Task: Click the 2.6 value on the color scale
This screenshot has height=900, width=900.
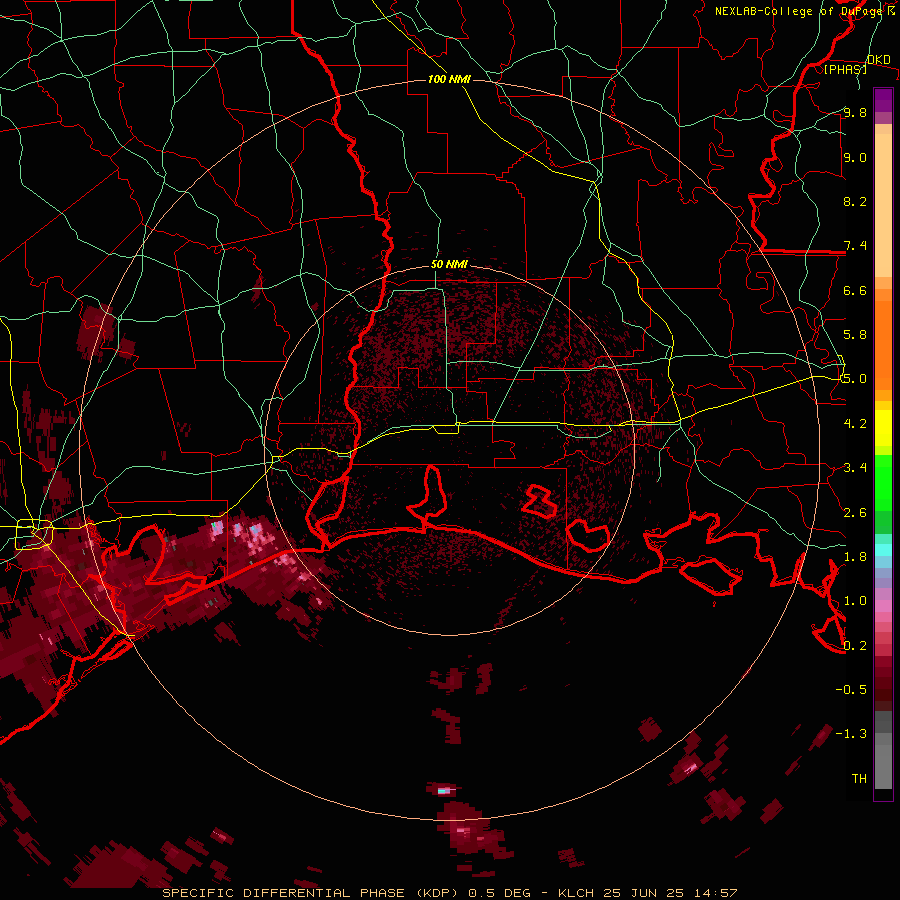Action: tap(855, 513)
